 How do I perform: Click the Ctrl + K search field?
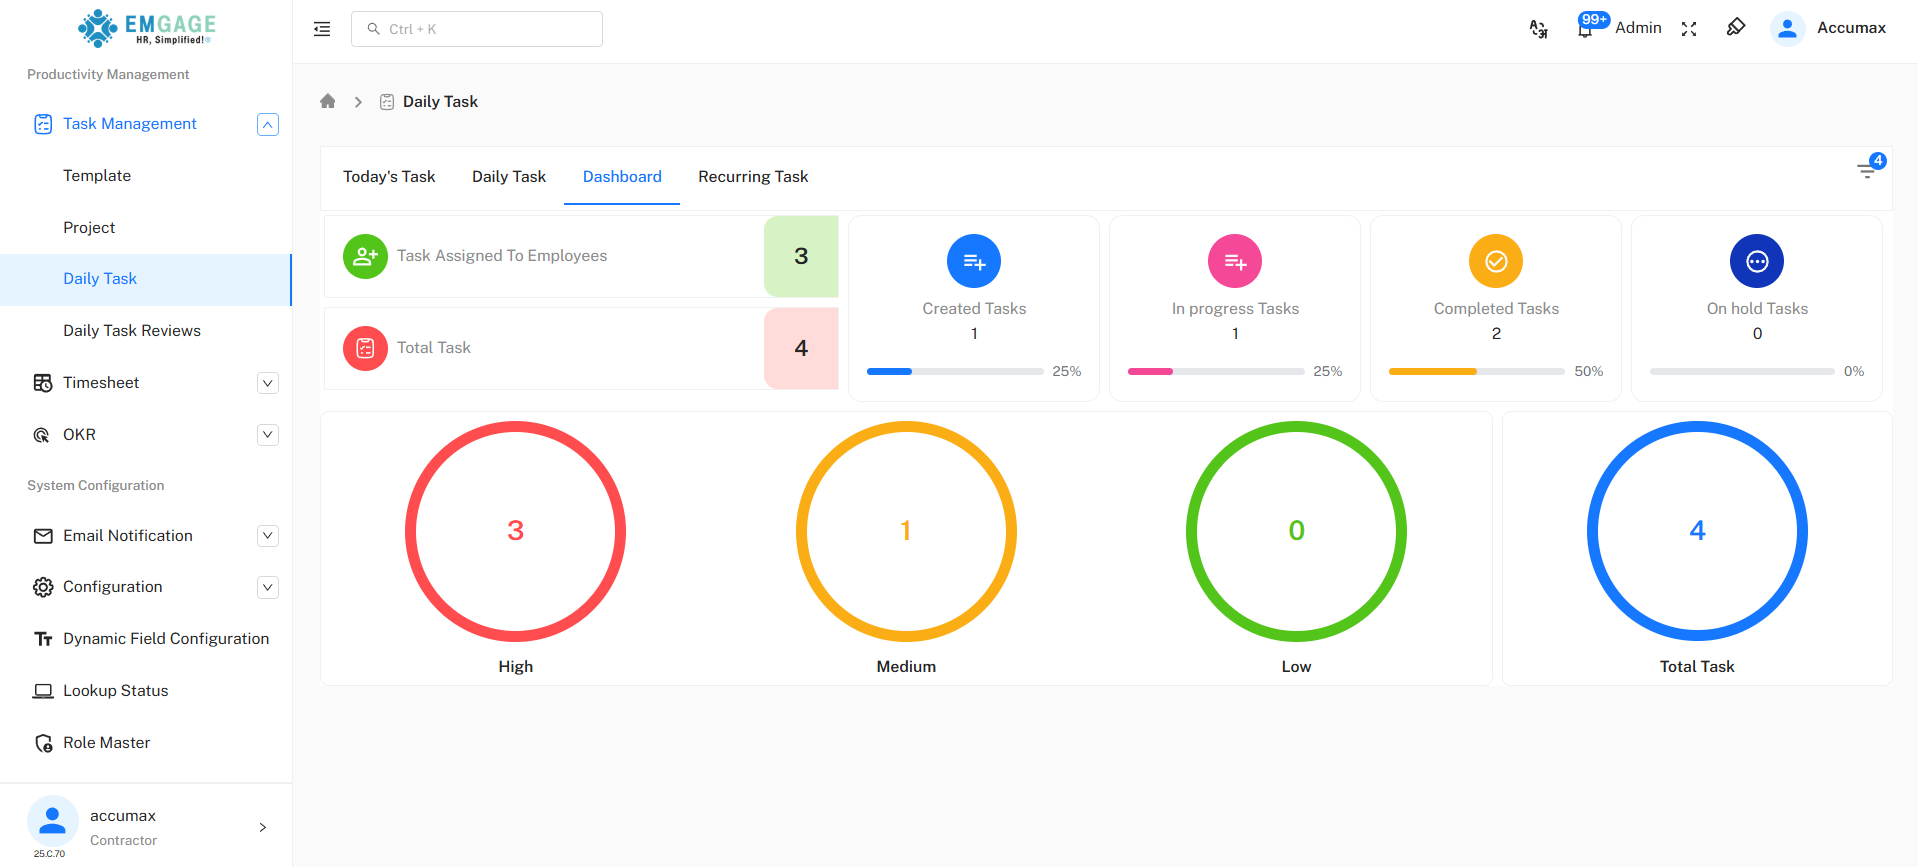(477, 29)
